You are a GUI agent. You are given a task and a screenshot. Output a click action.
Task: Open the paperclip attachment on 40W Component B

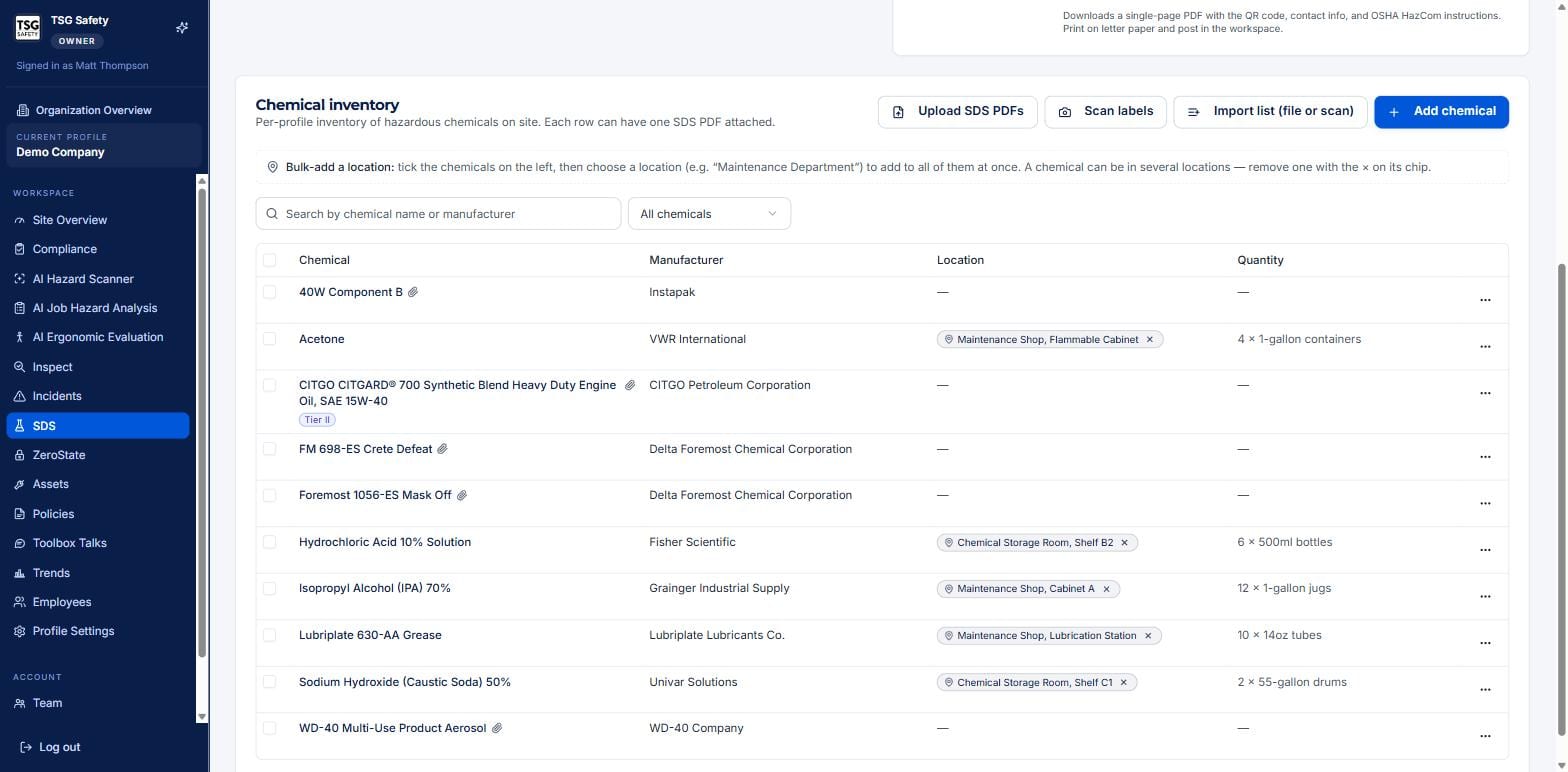(x=413, y=292)
